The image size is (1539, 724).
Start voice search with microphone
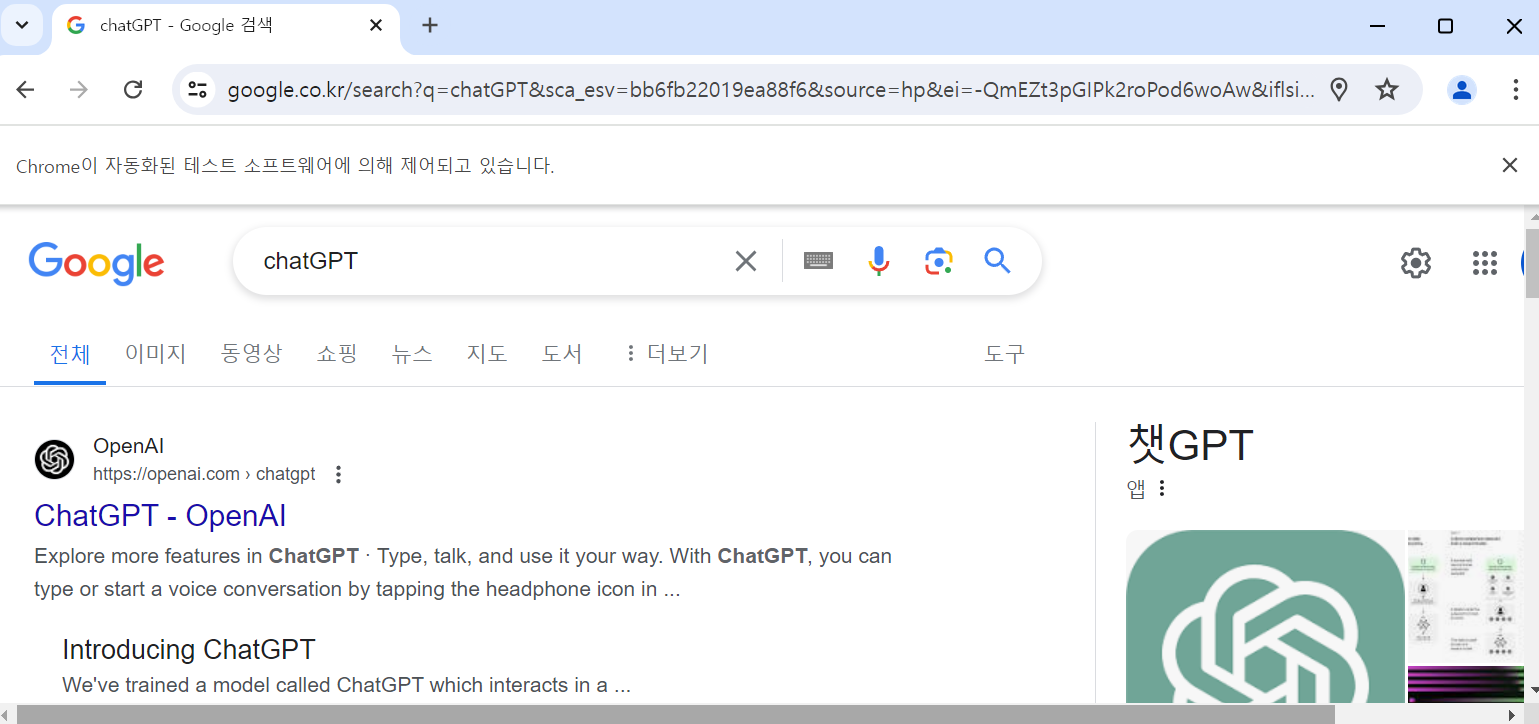(878, 261)
